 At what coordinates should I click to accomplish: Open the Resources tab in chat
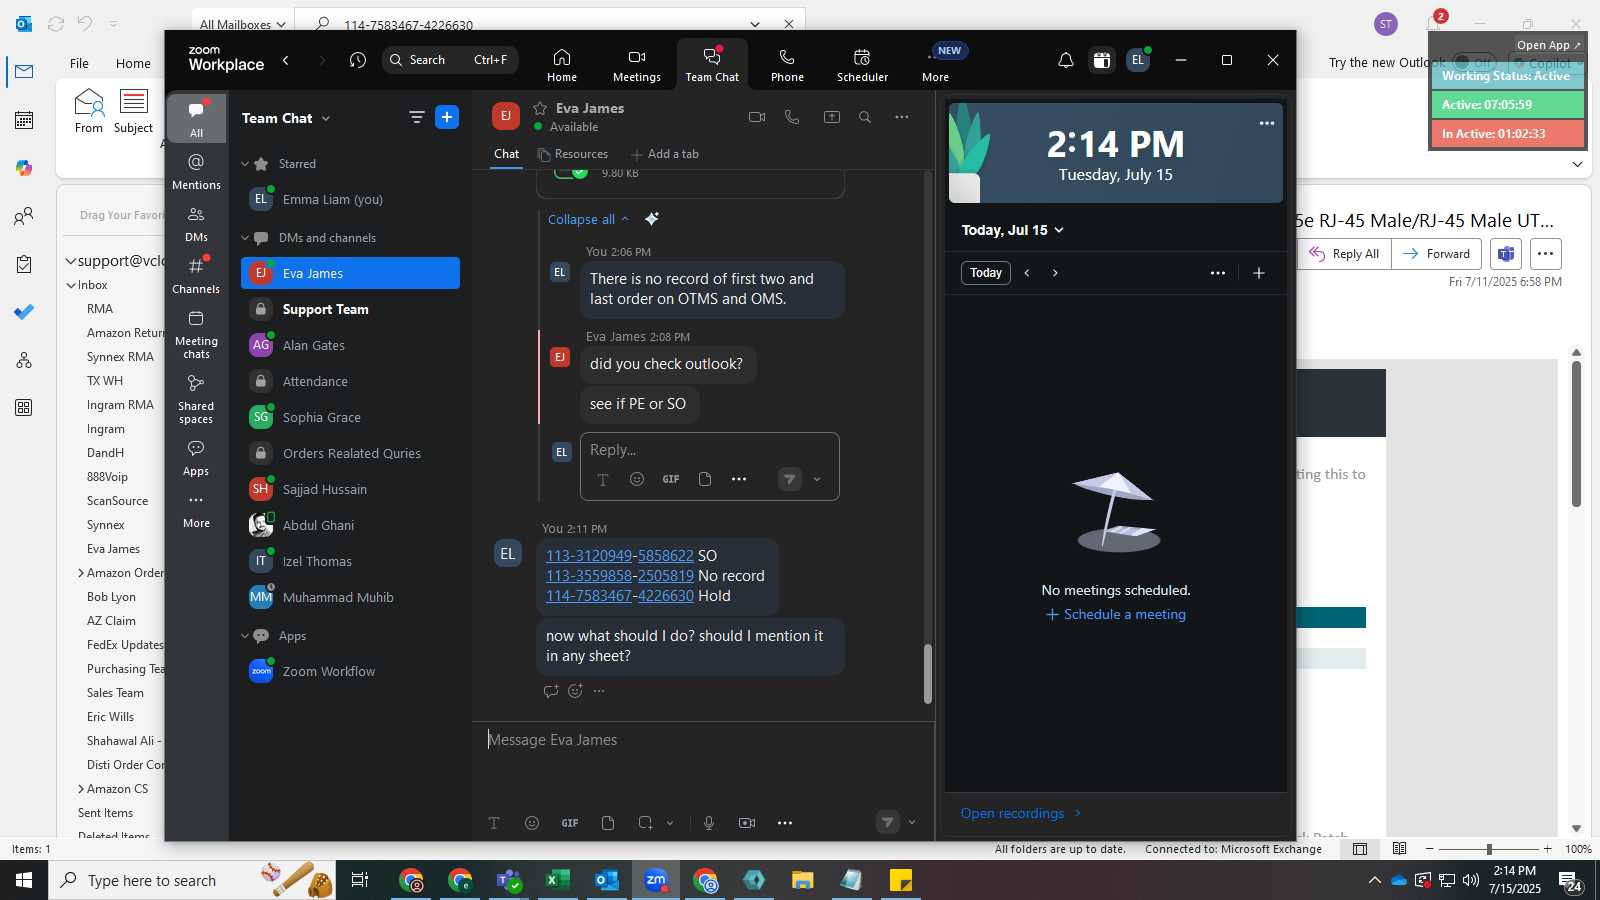point(573,154)
